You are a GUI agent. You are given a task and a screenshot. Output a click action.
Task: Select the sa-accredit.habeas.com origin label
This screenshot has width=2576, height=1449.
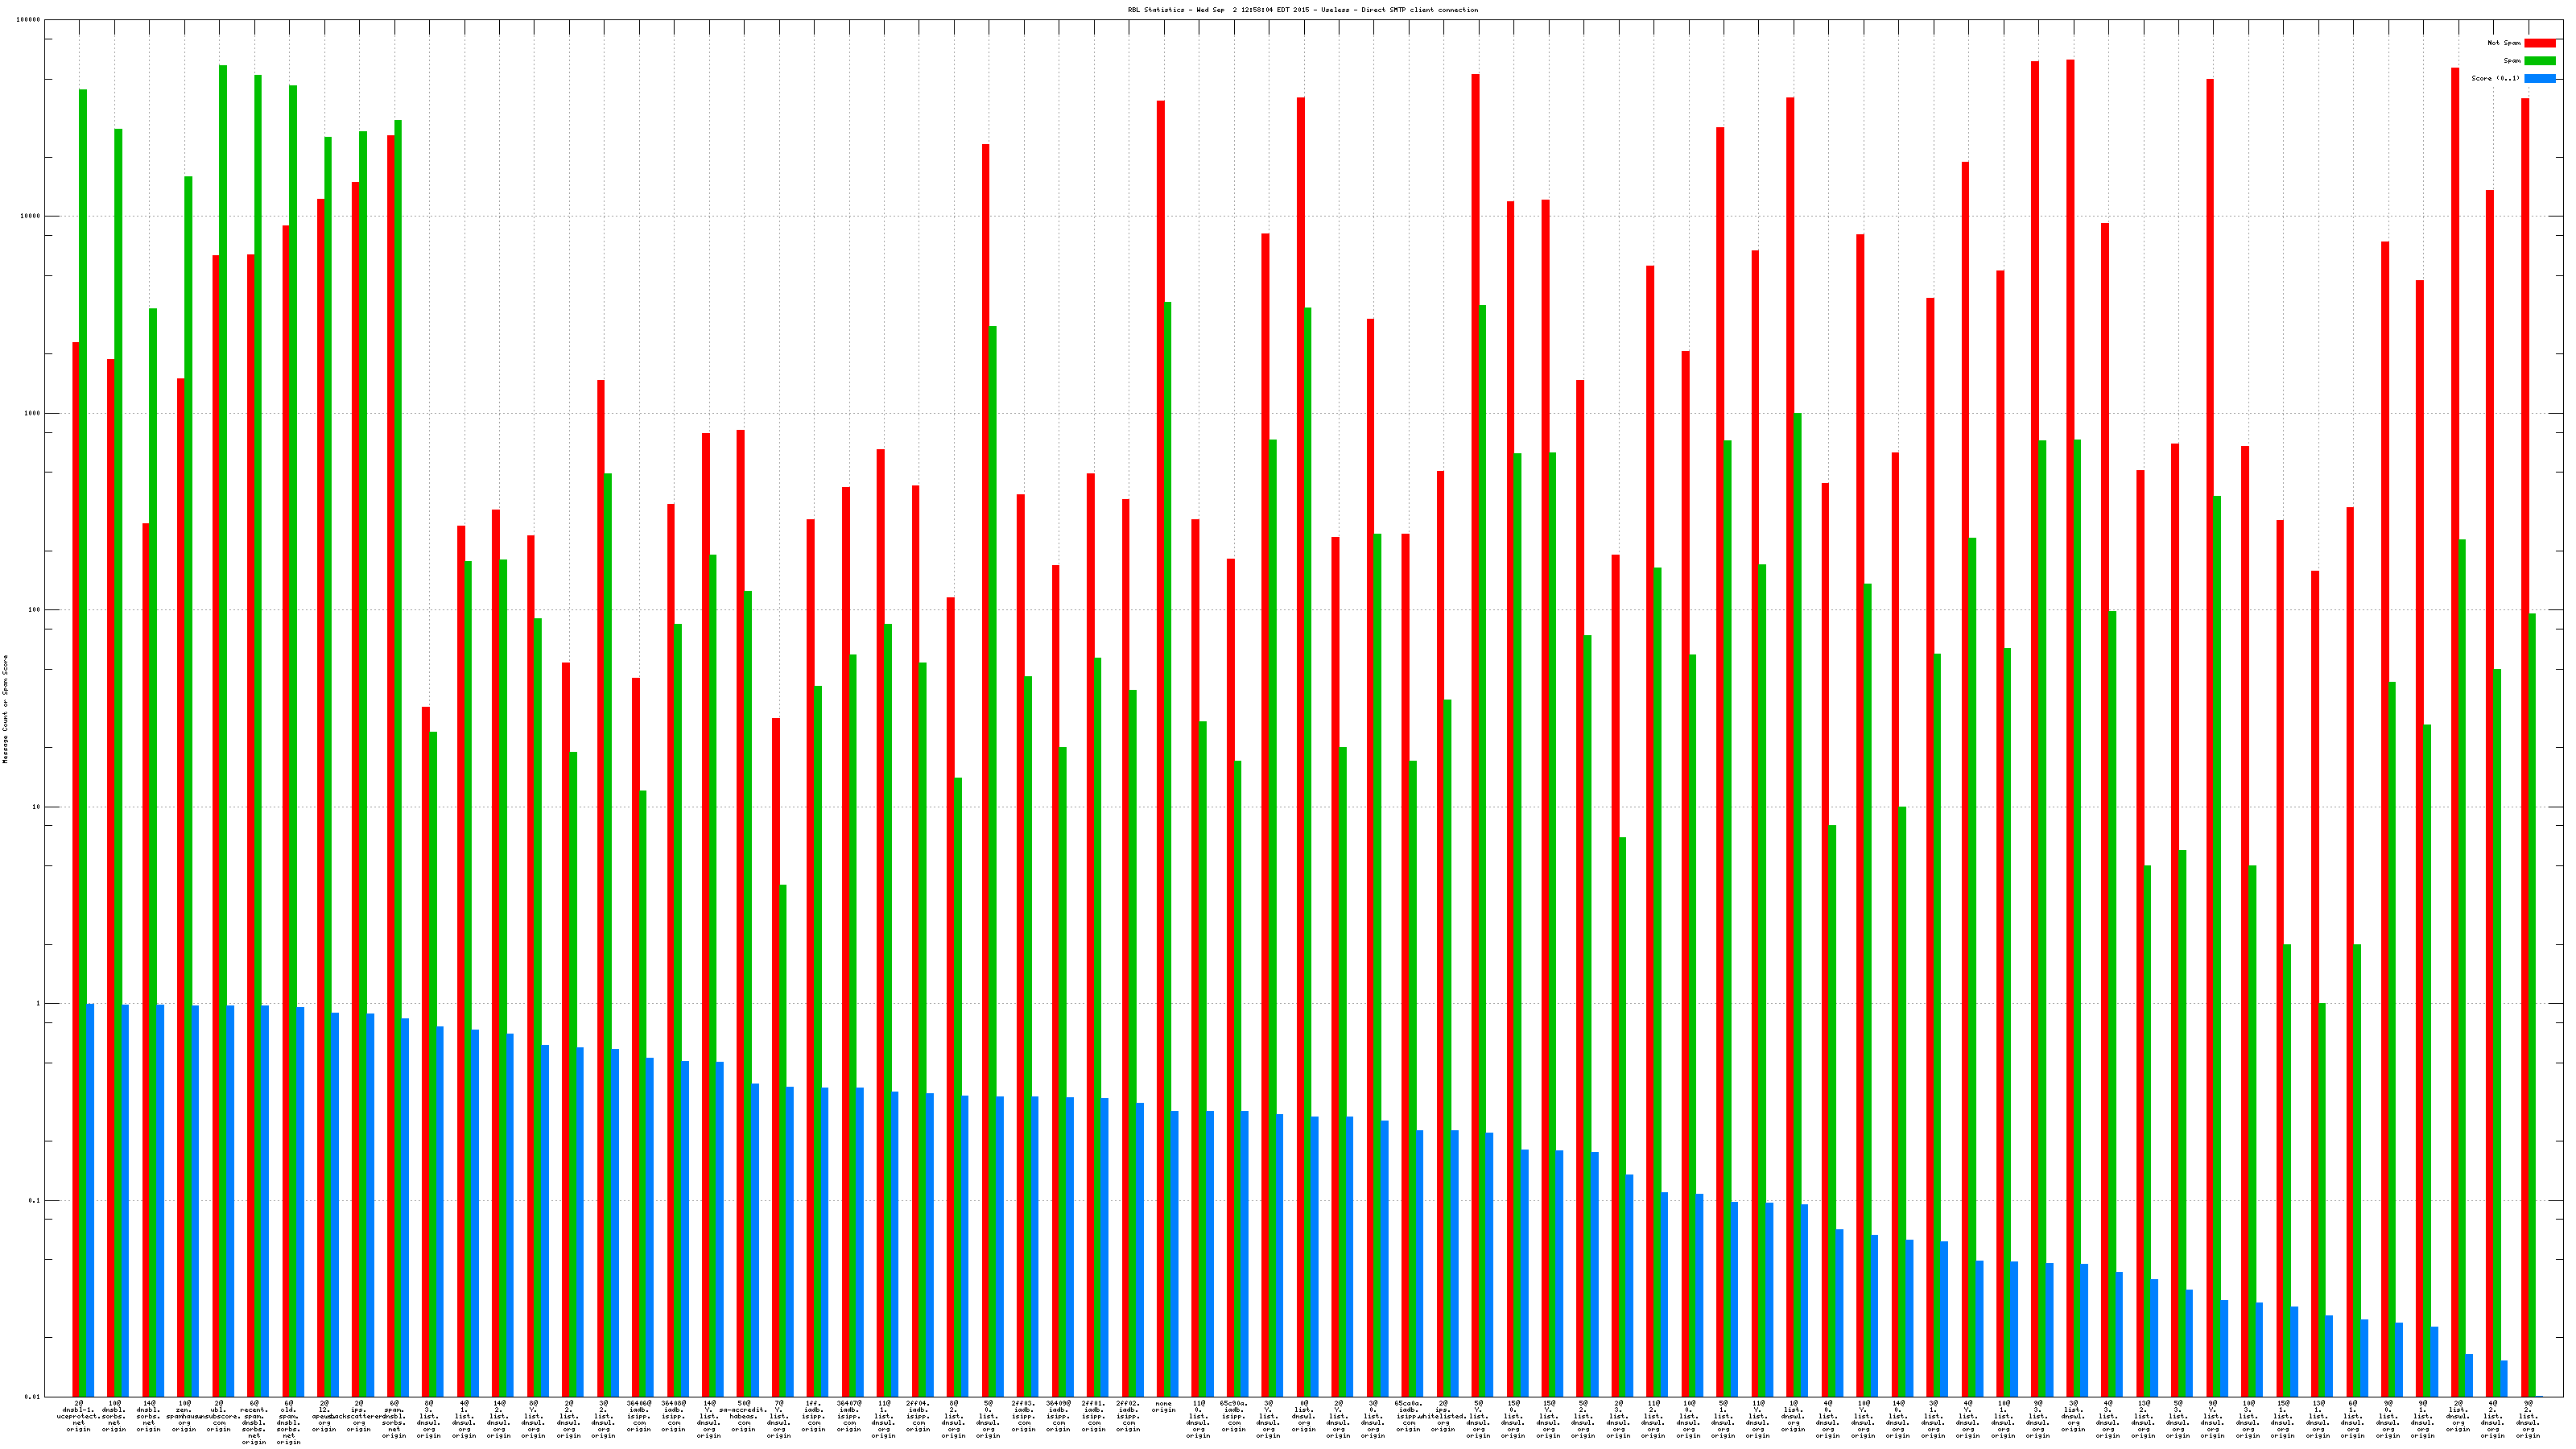click(x=743, y=1417)
